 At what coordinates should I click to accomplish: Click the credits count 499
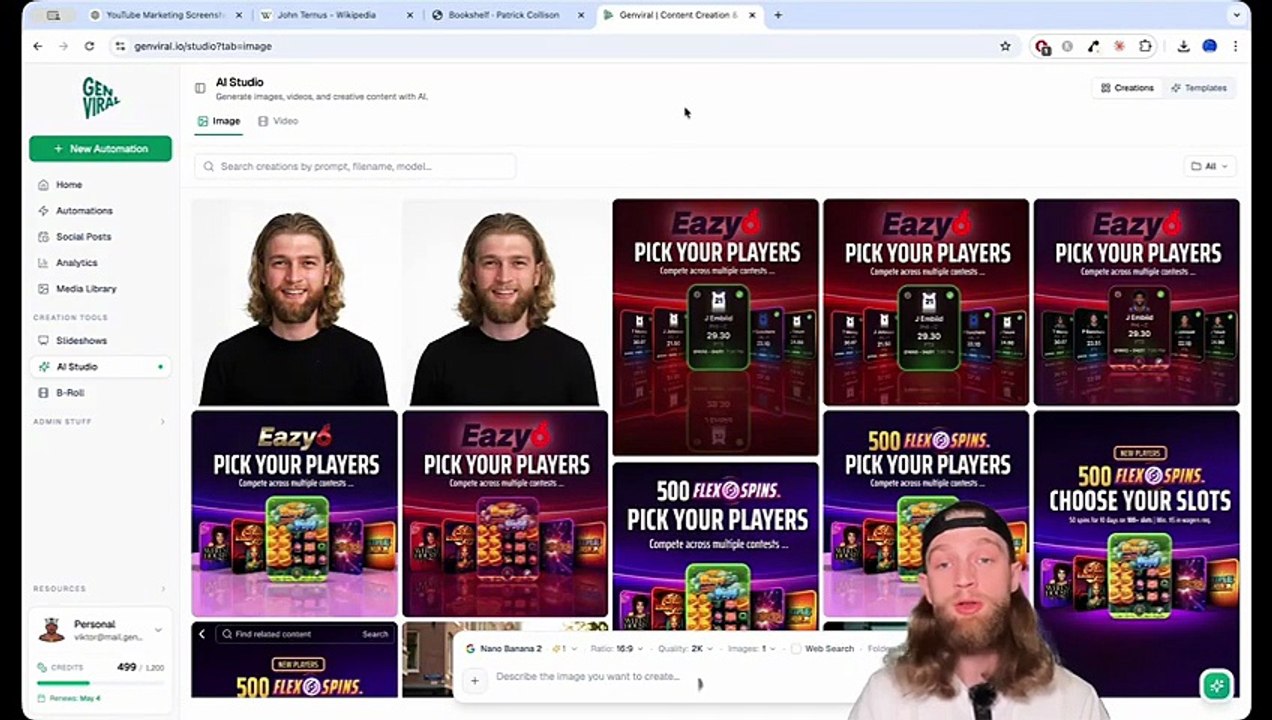127,667
